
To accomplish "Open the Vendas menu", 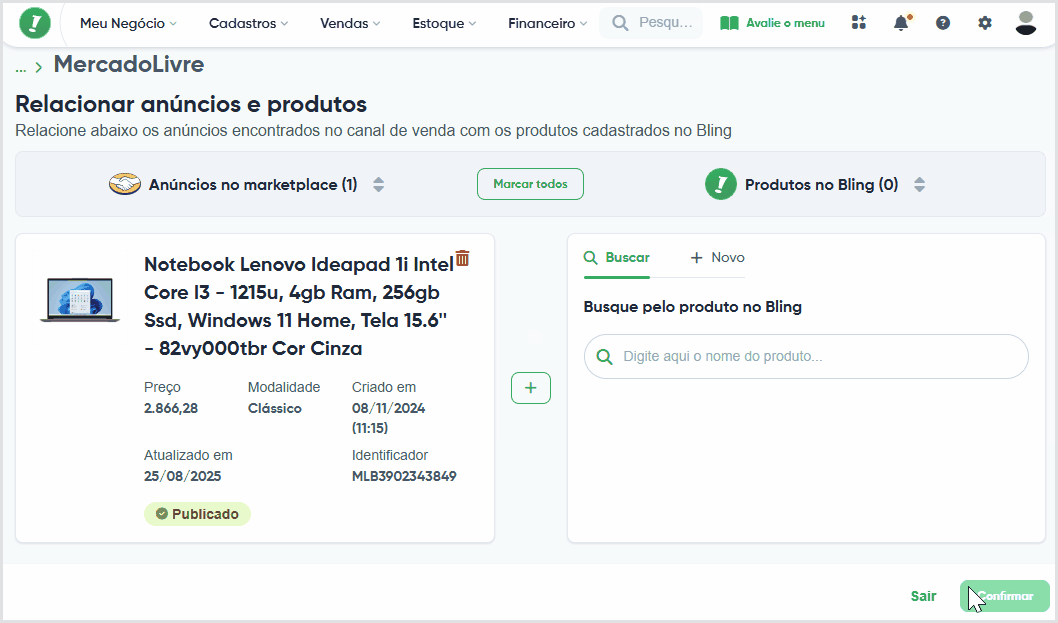I will coord(350,23).
